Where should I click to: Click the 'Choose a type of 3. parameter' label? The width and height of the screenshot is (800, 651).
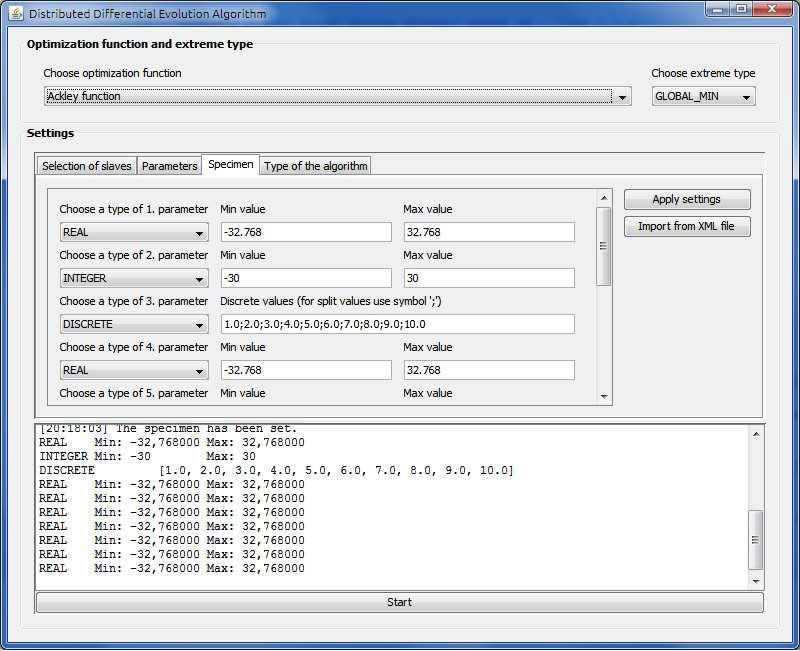click(134, 301)
